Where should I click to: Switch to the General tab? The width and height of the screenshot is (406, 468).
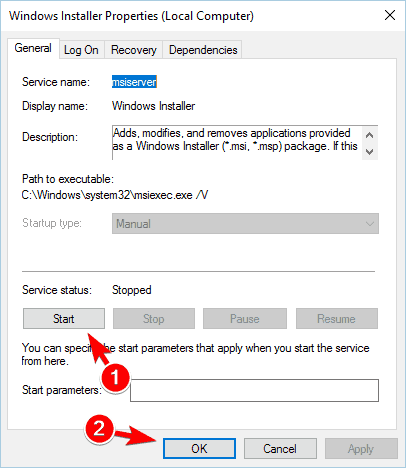(x=33, y=48)
